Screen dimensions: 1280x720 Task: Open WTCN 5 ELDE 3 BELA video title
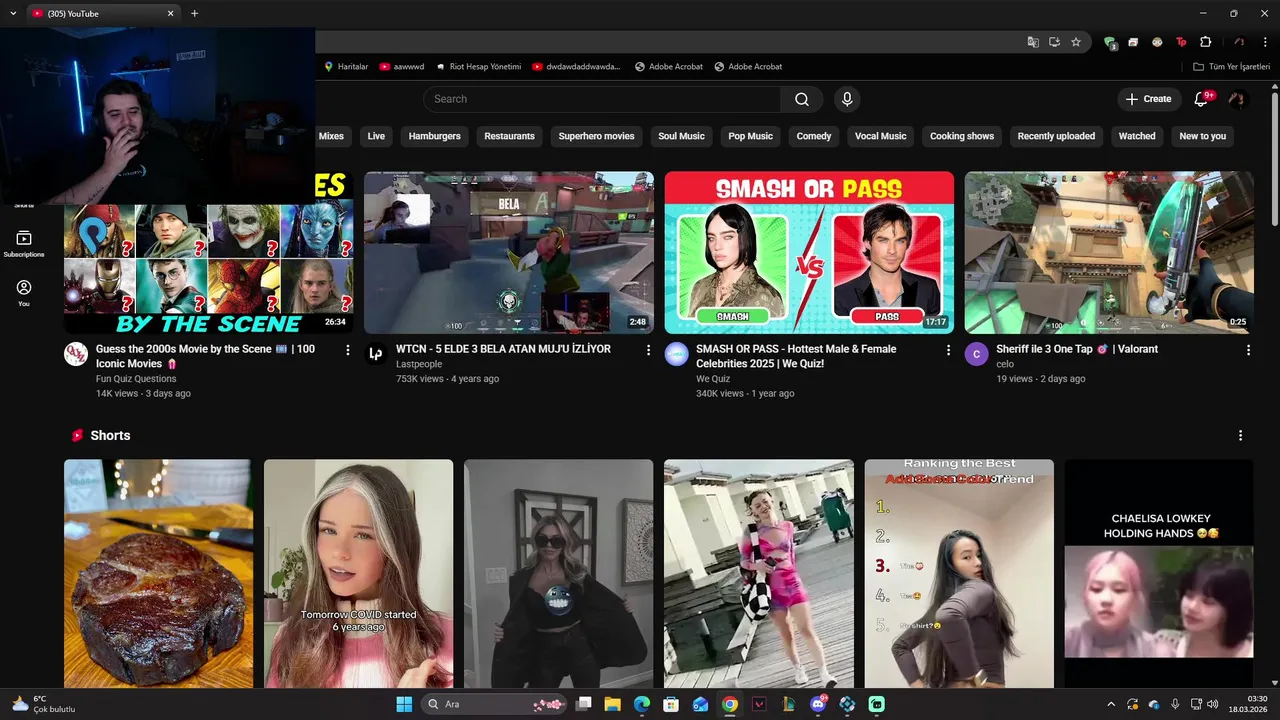tap(503, 349)
